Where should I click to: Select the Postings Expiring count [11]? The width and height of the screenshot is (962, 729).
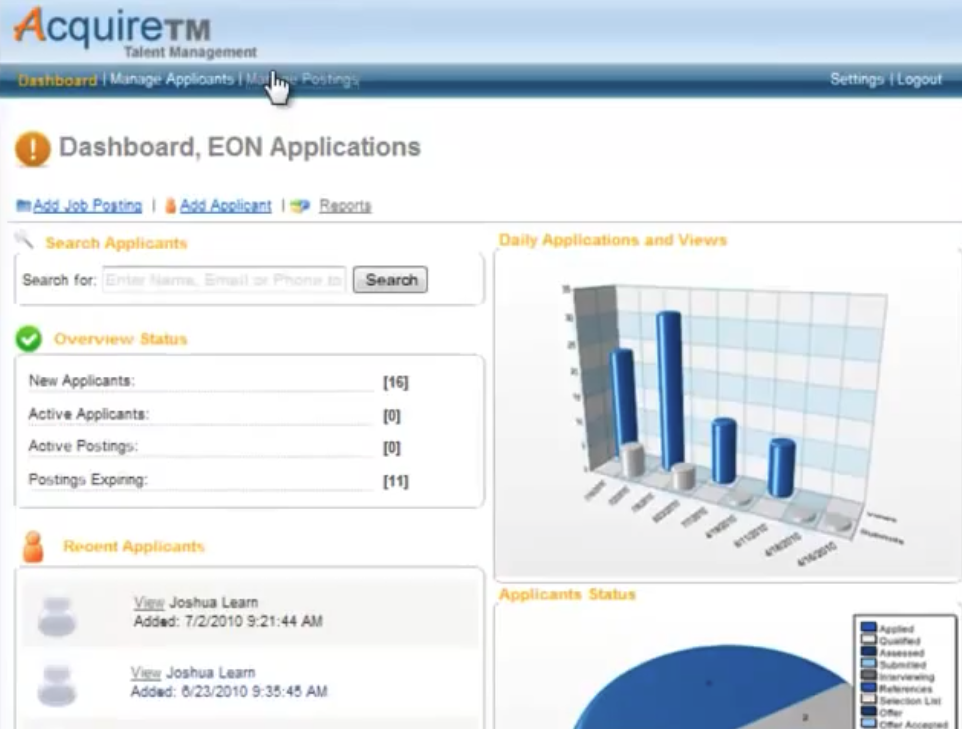(x=396, y=481)
